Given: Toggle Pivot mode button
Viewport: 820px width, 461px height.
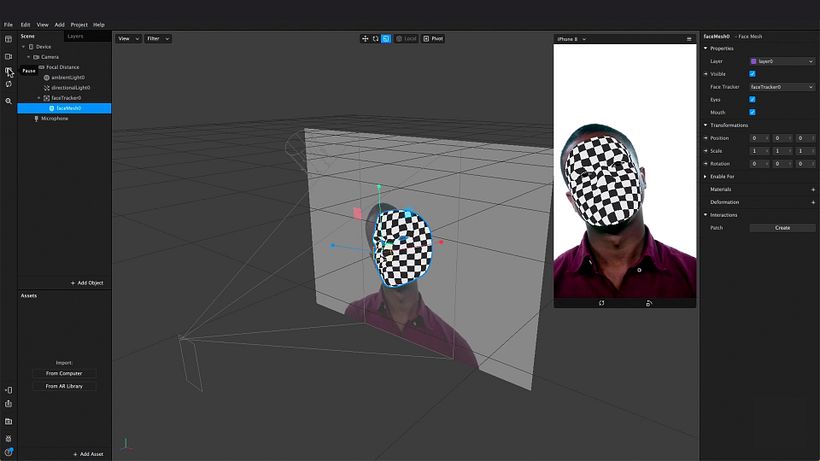Looking at the screenshot, I should pyautogui.click(x=433, y=39).
